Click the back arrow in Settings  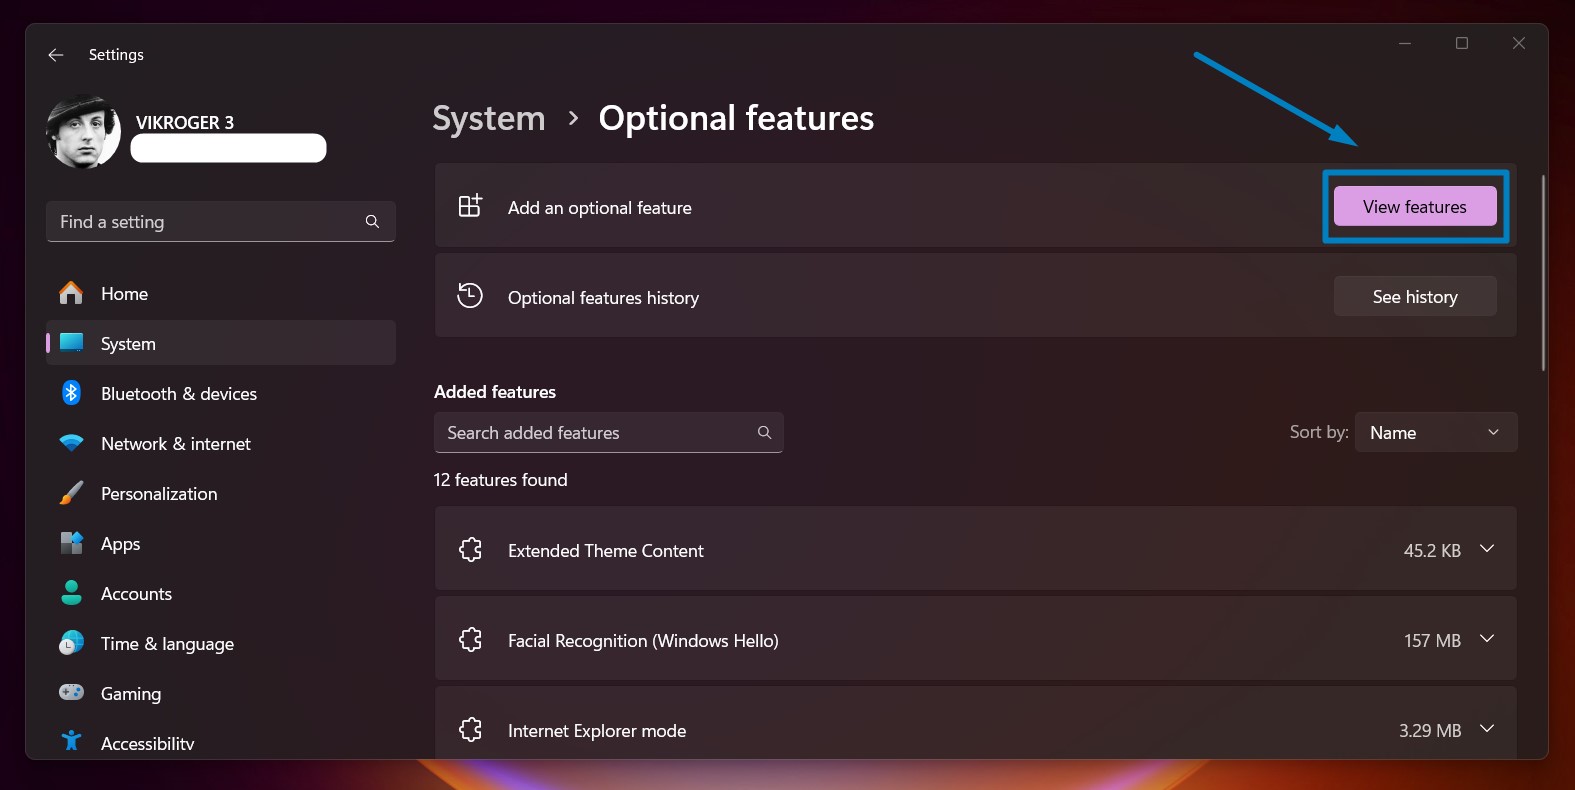[56, 55]
